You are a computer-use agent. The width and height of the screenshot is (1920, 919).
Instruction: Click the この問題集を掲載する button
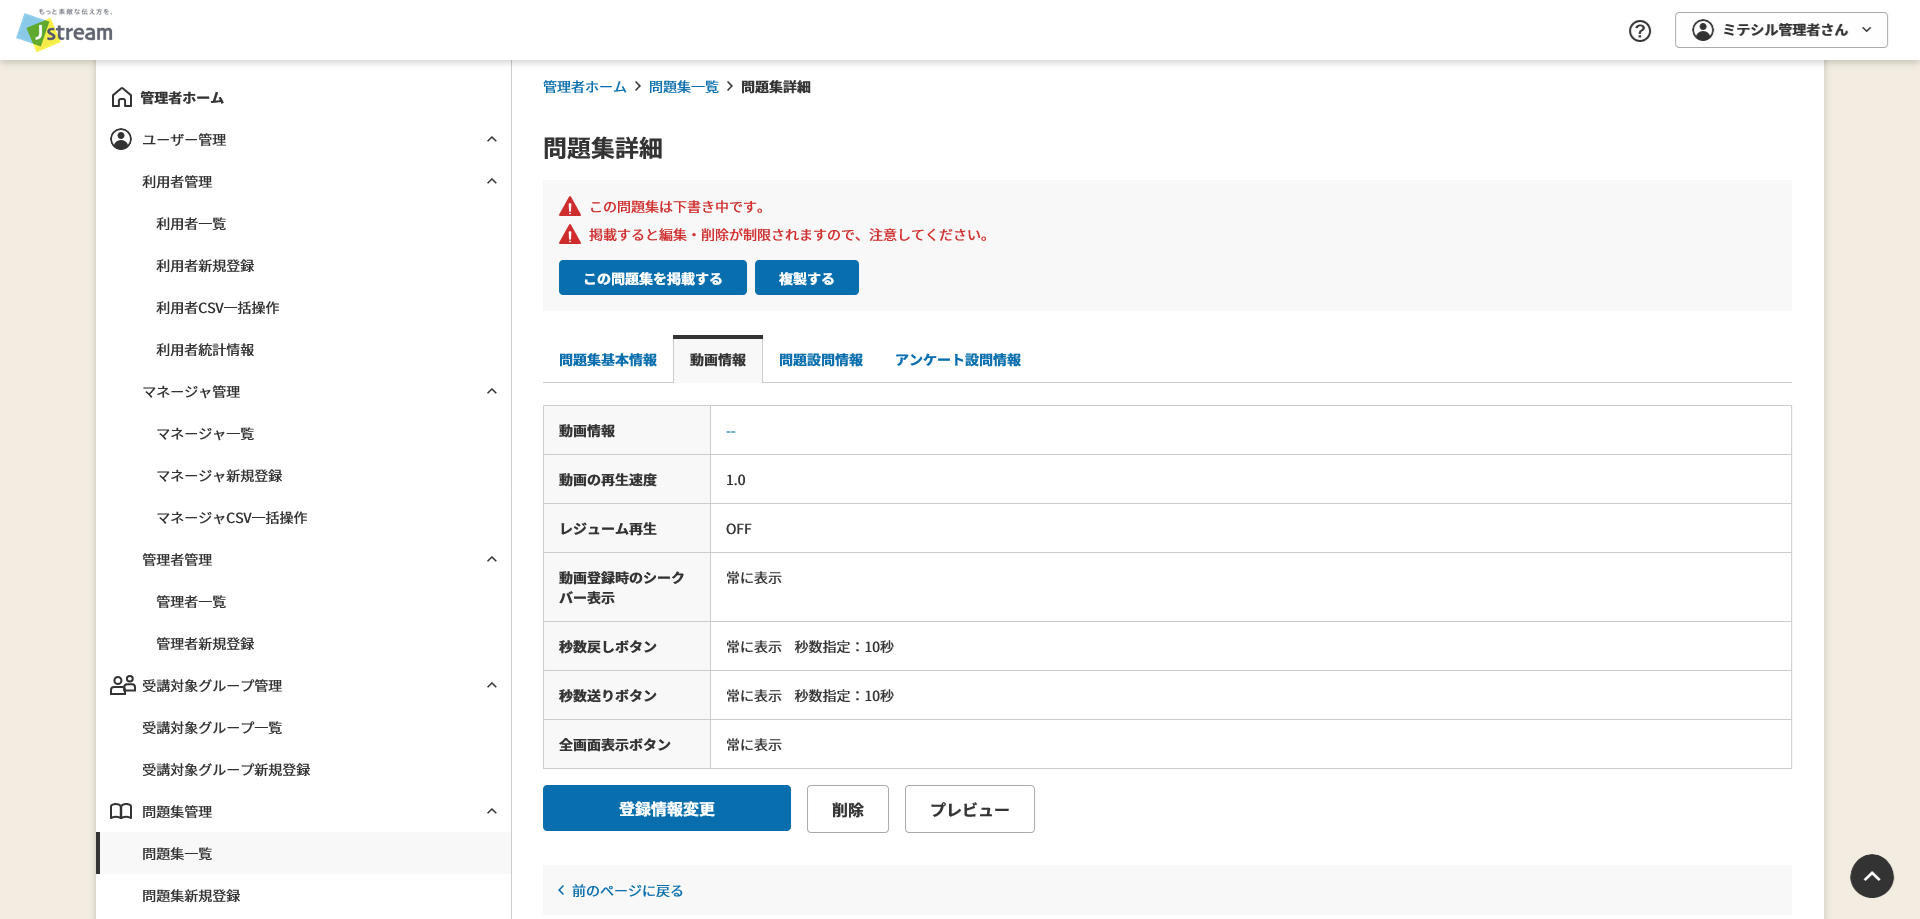(x=653, y=278)
